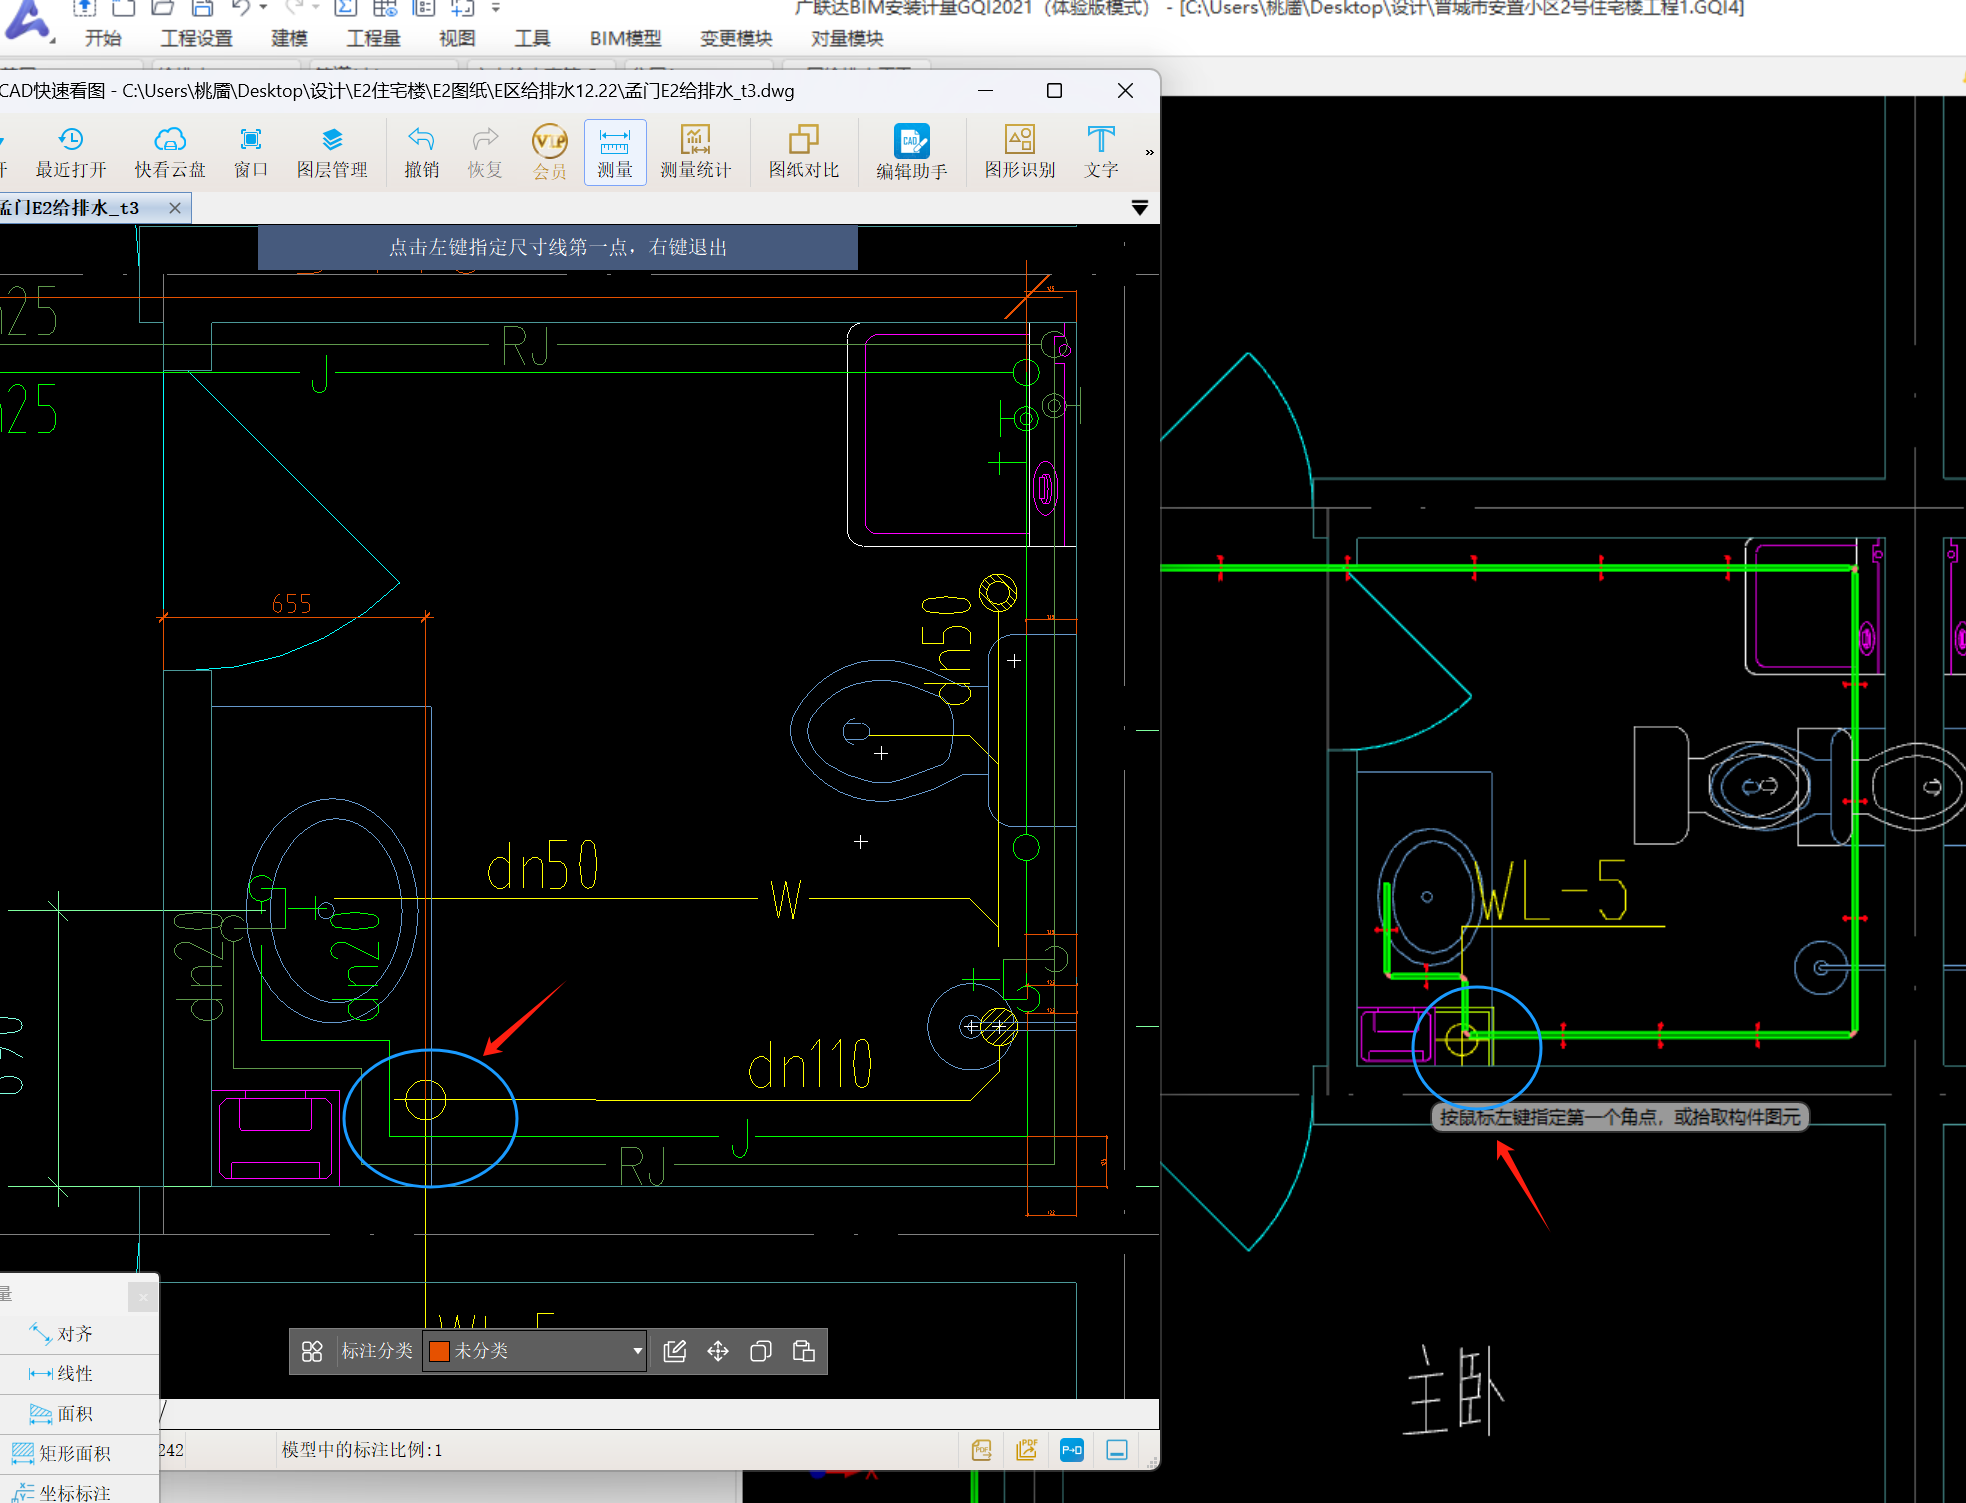Open 工程设置 menu
The image size is (1966, 1503).
click(x=196, y=38)
